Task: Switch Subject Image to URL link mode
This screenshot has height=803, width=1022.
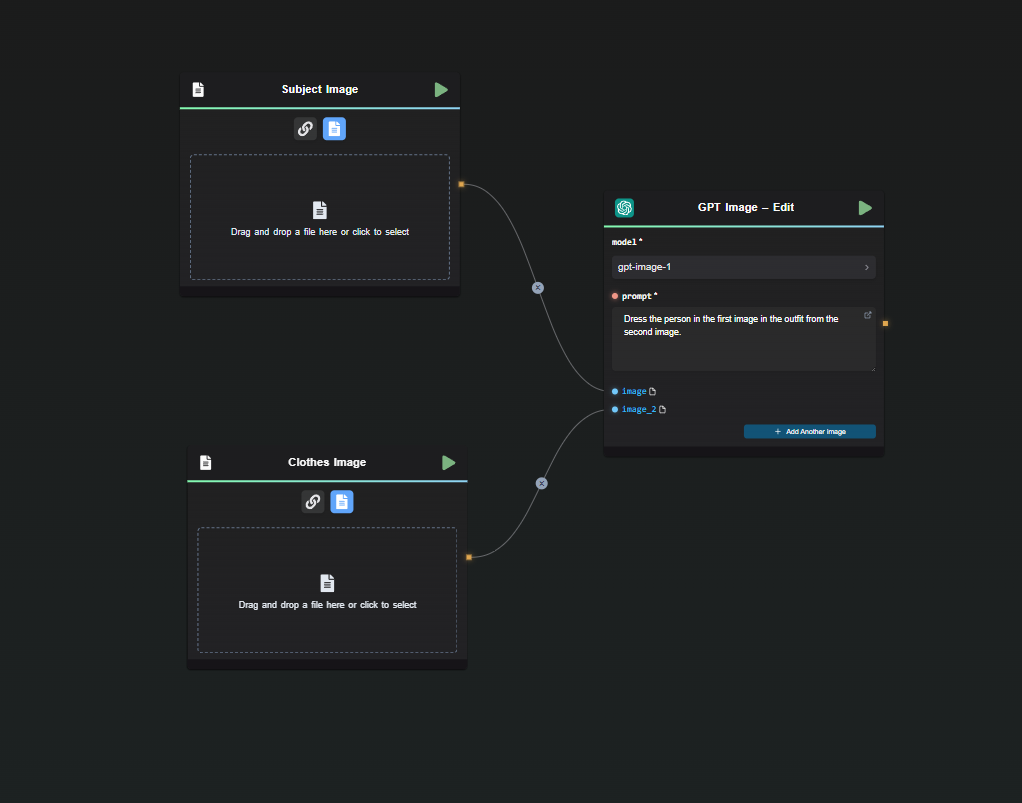Action: tap(305, 129)
